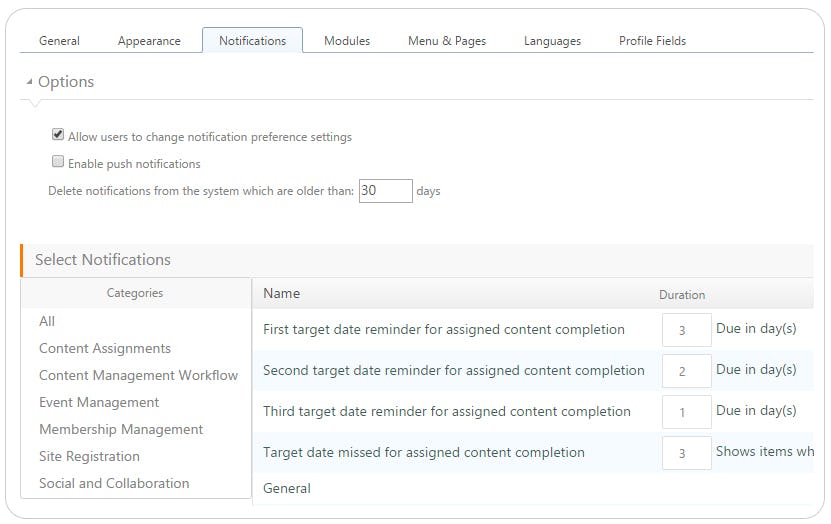The width and height of the screenshot is (831, 524).
Task: Switch to the Languages tab
Action: pyautogui.click(x=552, y=41)
